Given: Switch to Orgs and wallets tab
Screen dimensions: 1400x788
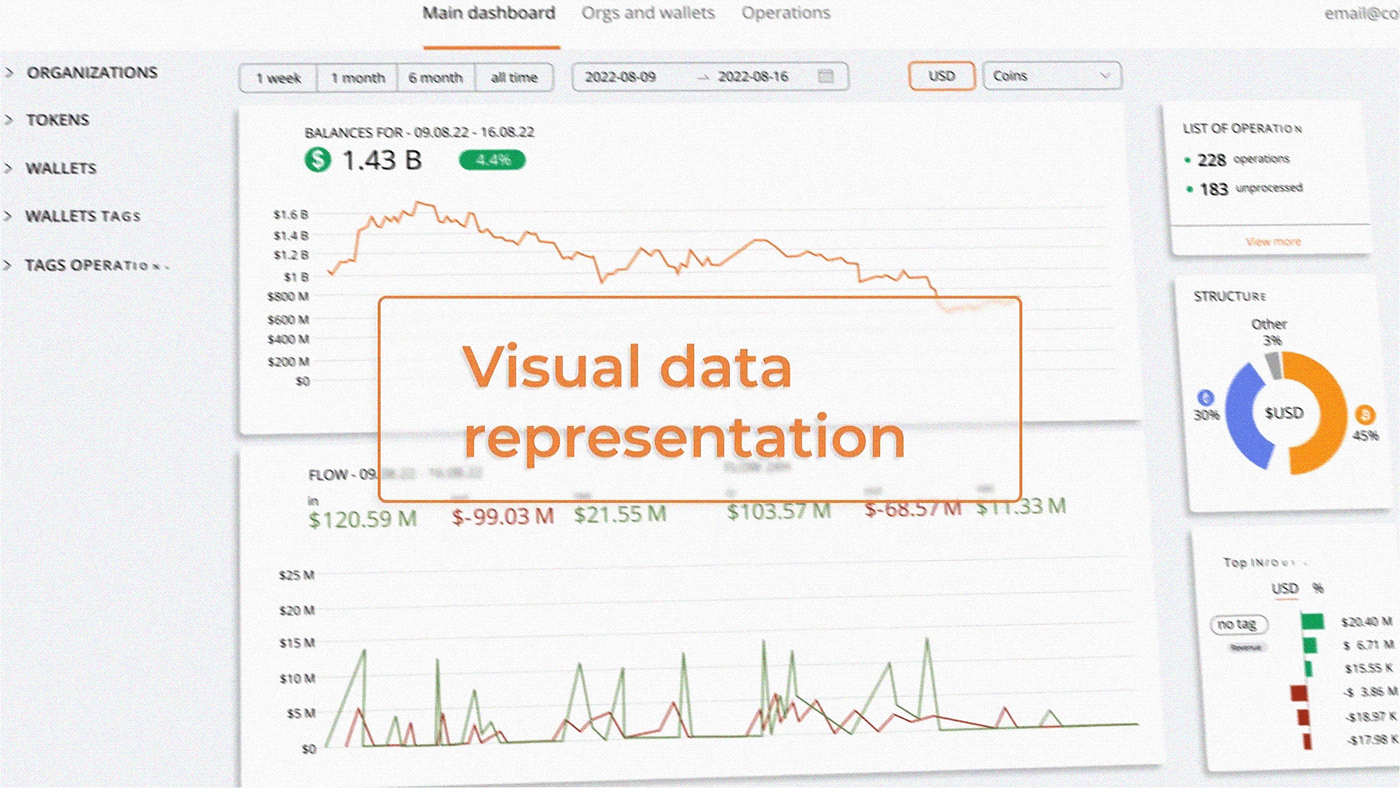Looking at the screenshot, I should click(648, 13).
